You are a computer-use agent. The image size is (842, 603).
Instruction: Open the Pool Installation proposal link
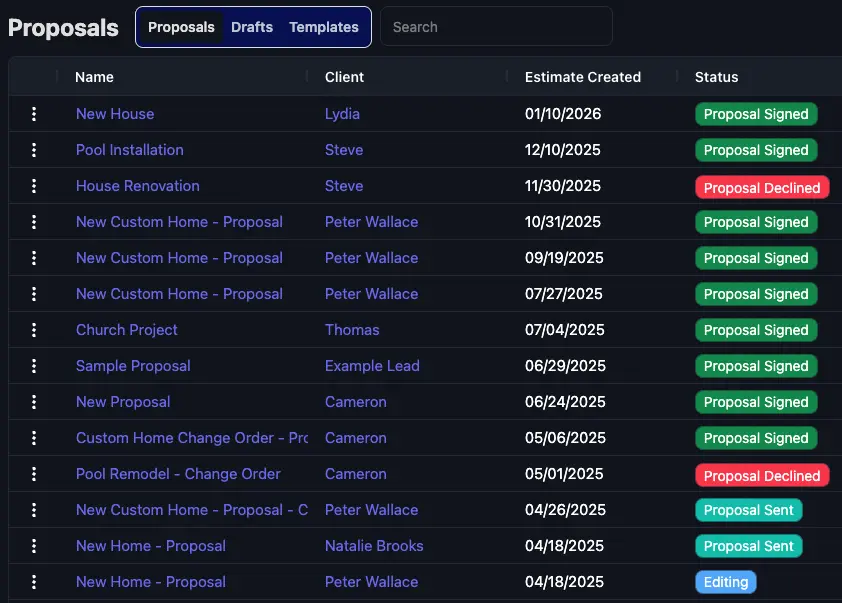130,150
